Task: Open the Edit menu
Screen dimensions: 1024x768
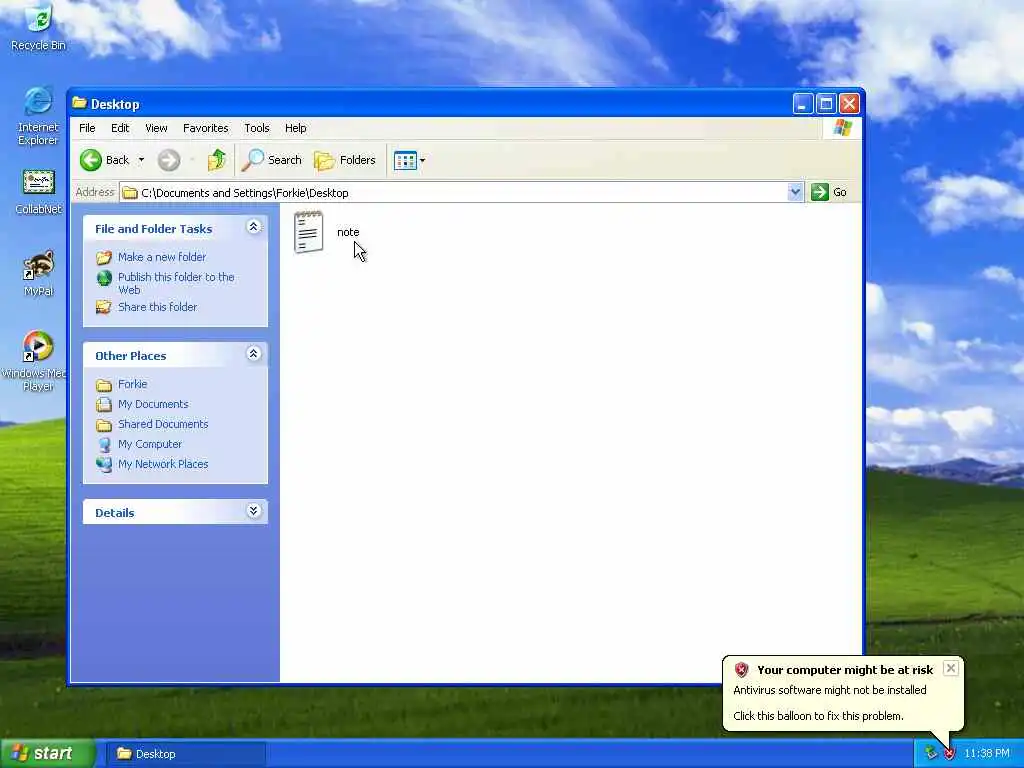Action: click(x=120, y=128)
